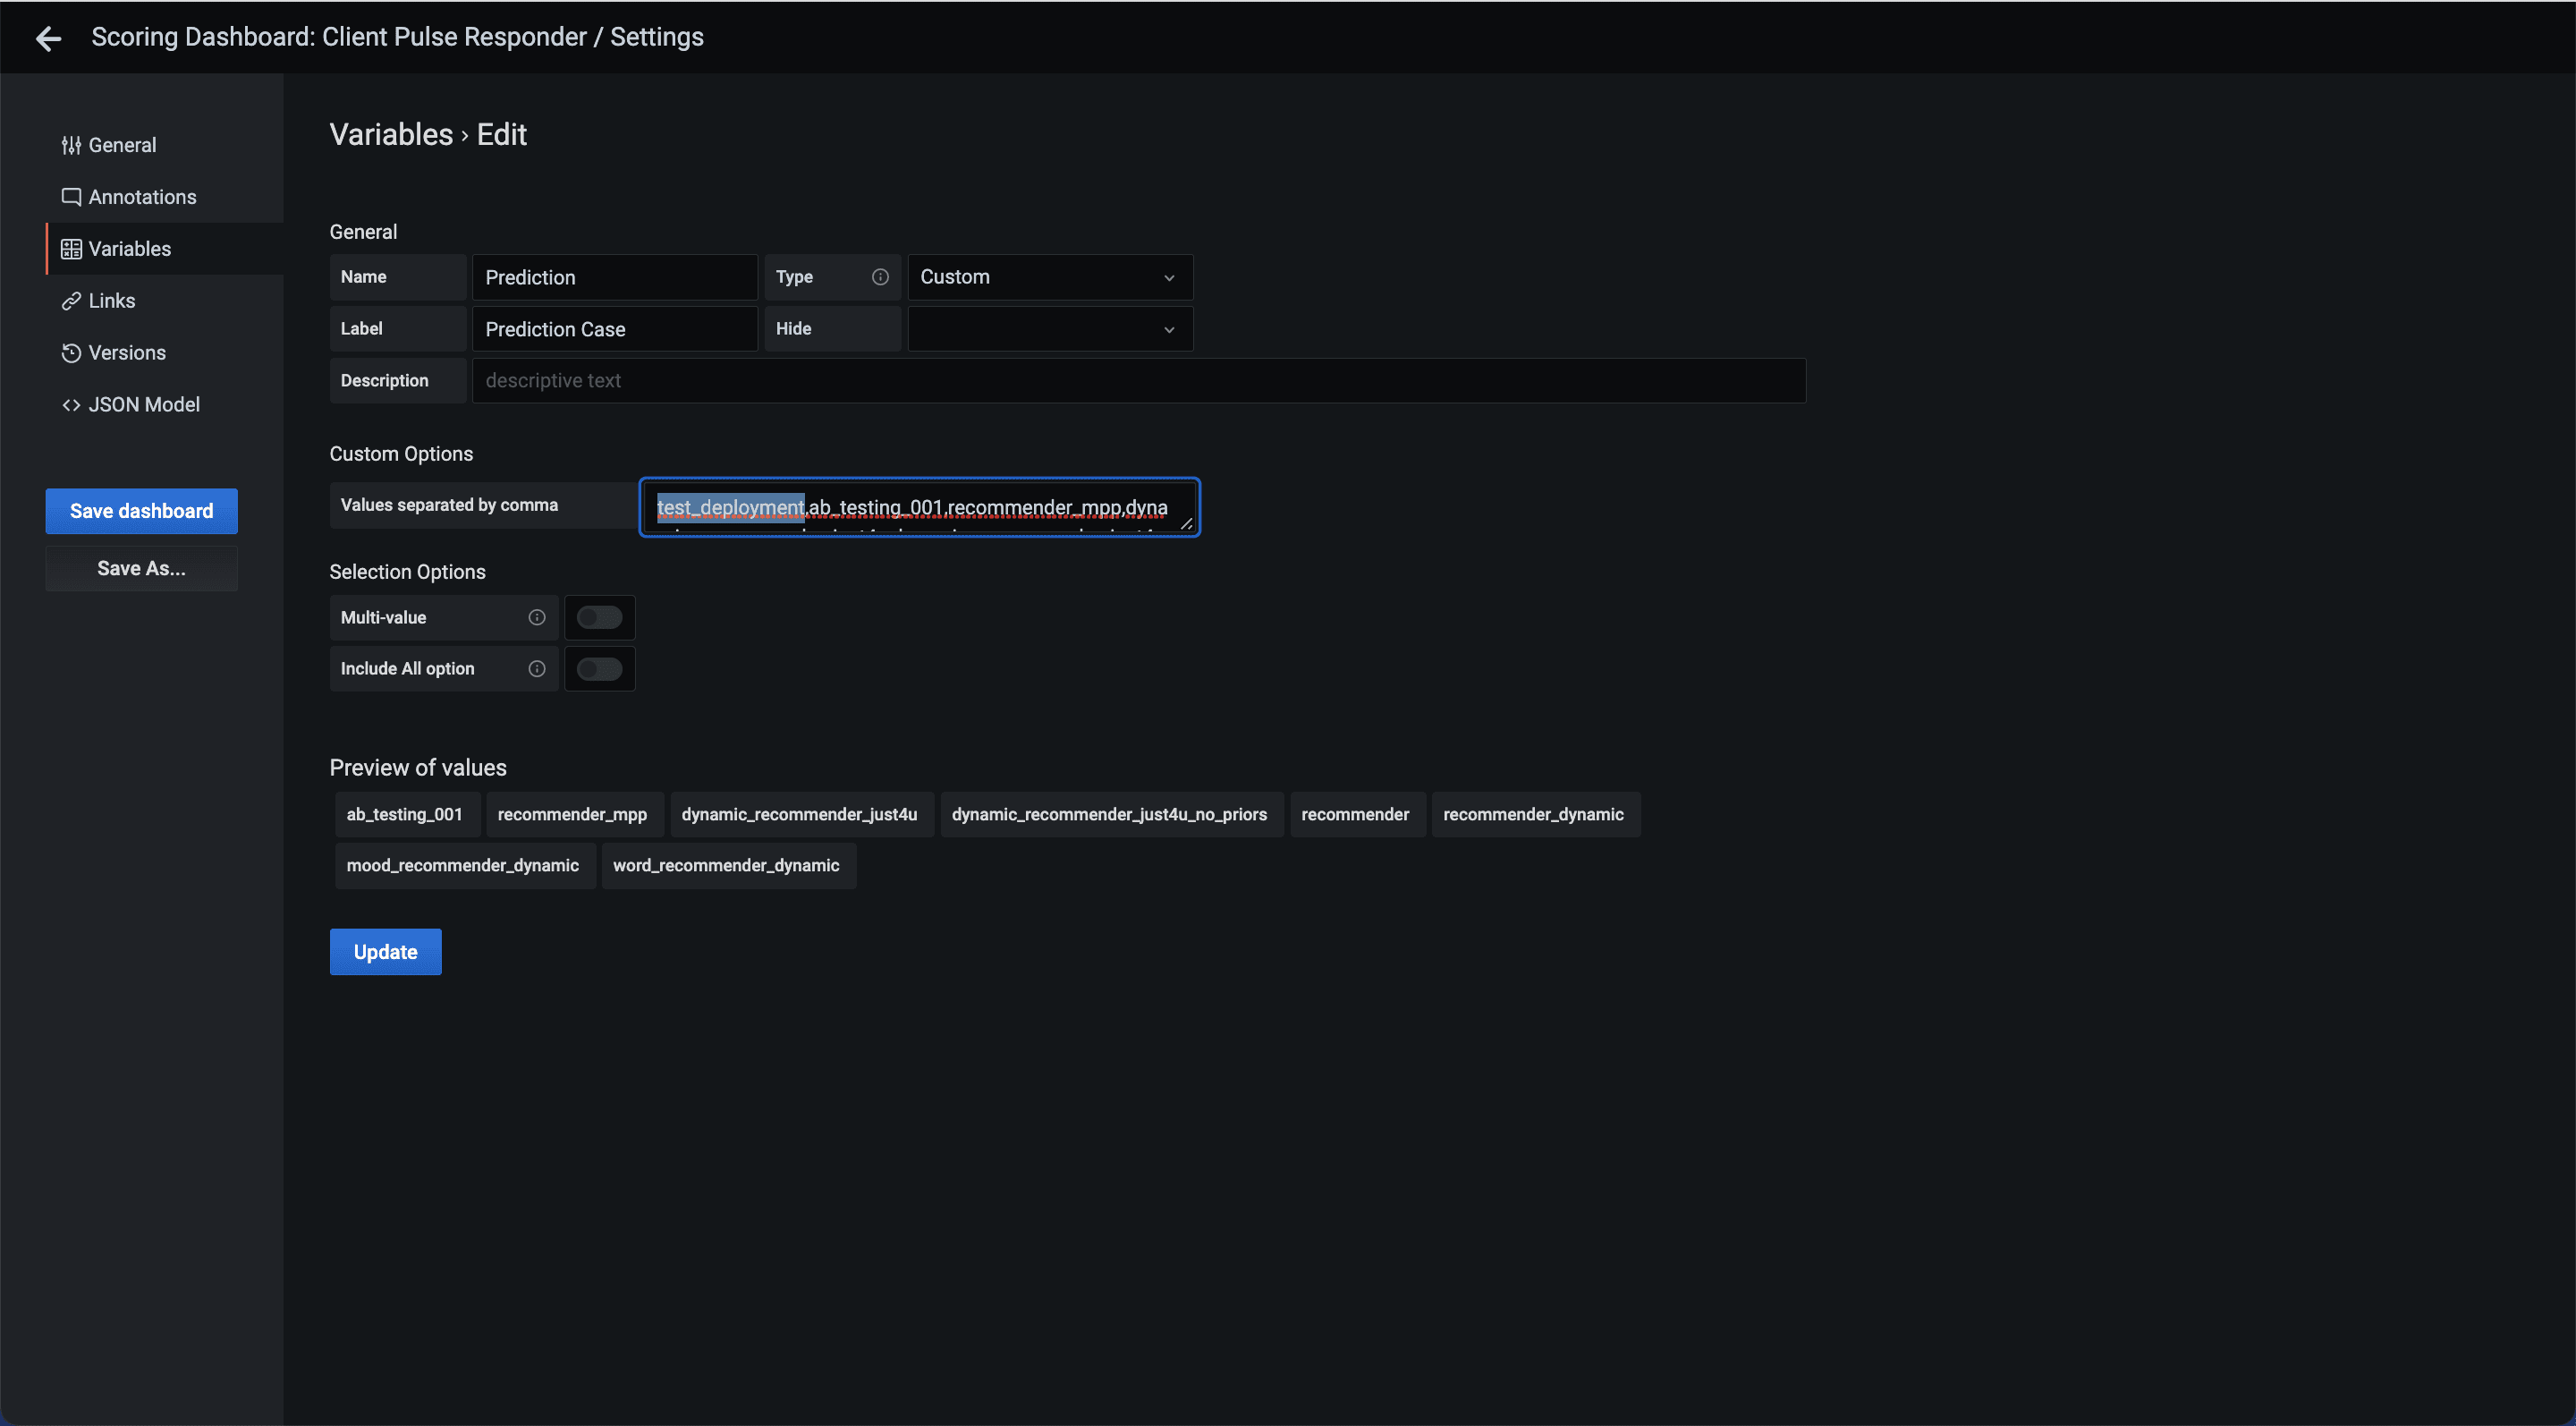Open the General settings section in sidebar

tap(122, 144)
